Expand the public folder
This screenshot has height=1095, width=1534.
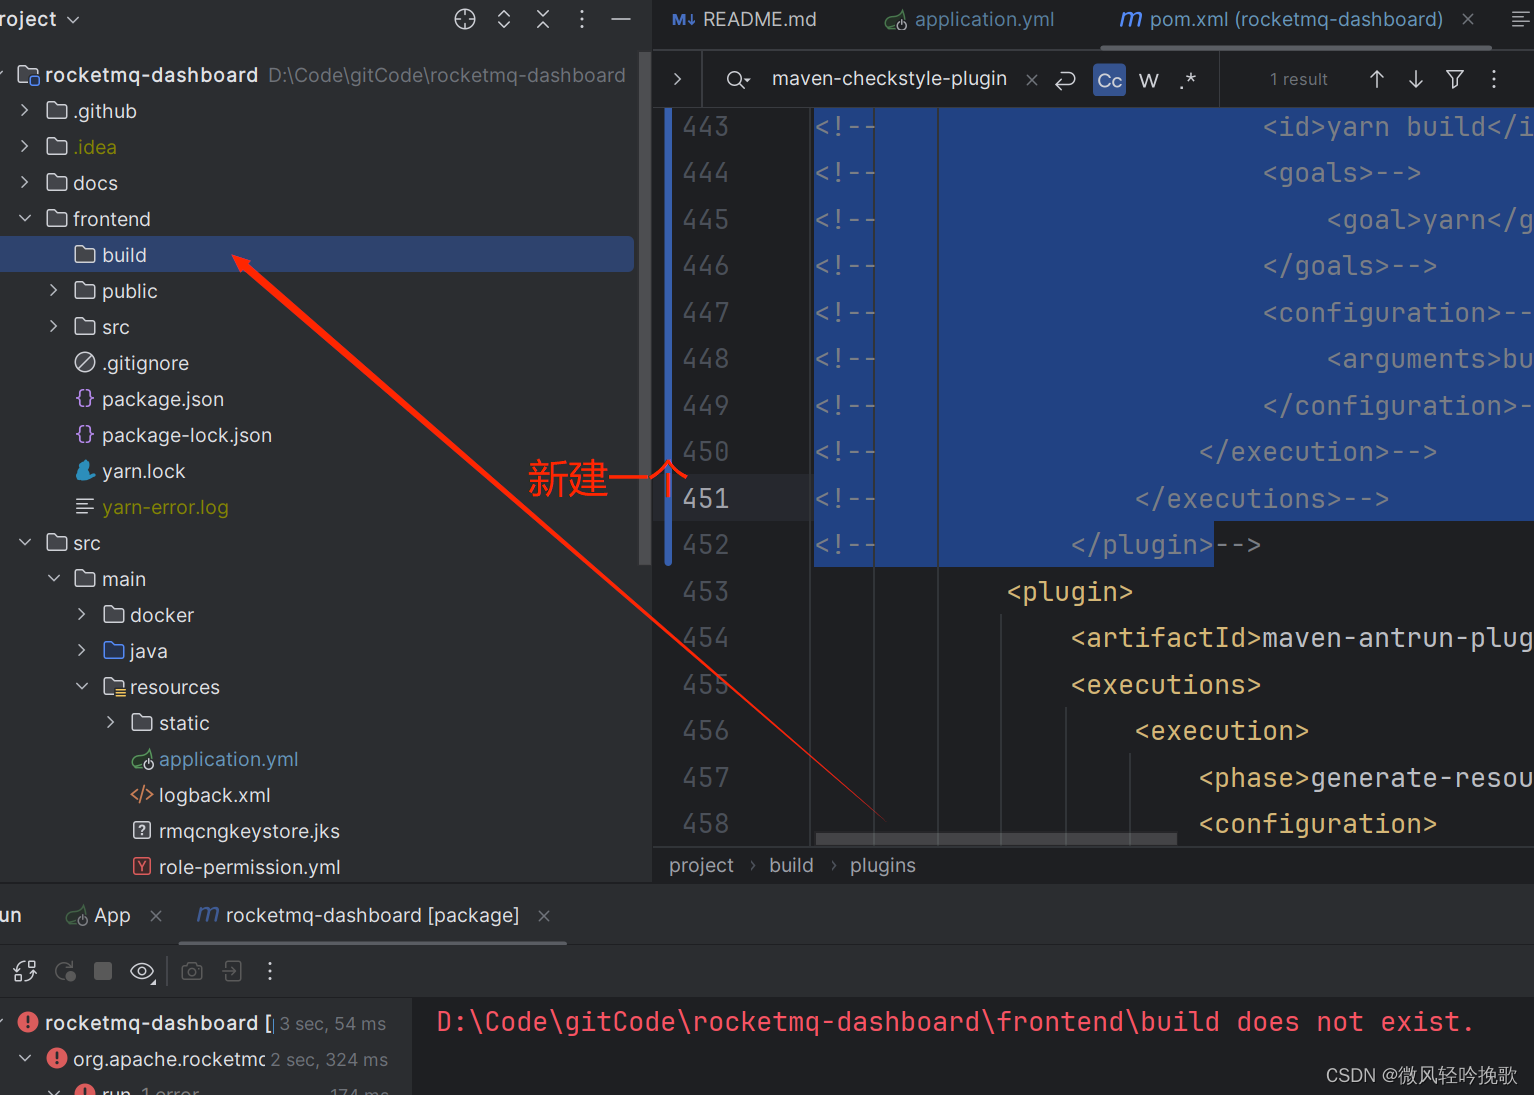tap(54, 291)
